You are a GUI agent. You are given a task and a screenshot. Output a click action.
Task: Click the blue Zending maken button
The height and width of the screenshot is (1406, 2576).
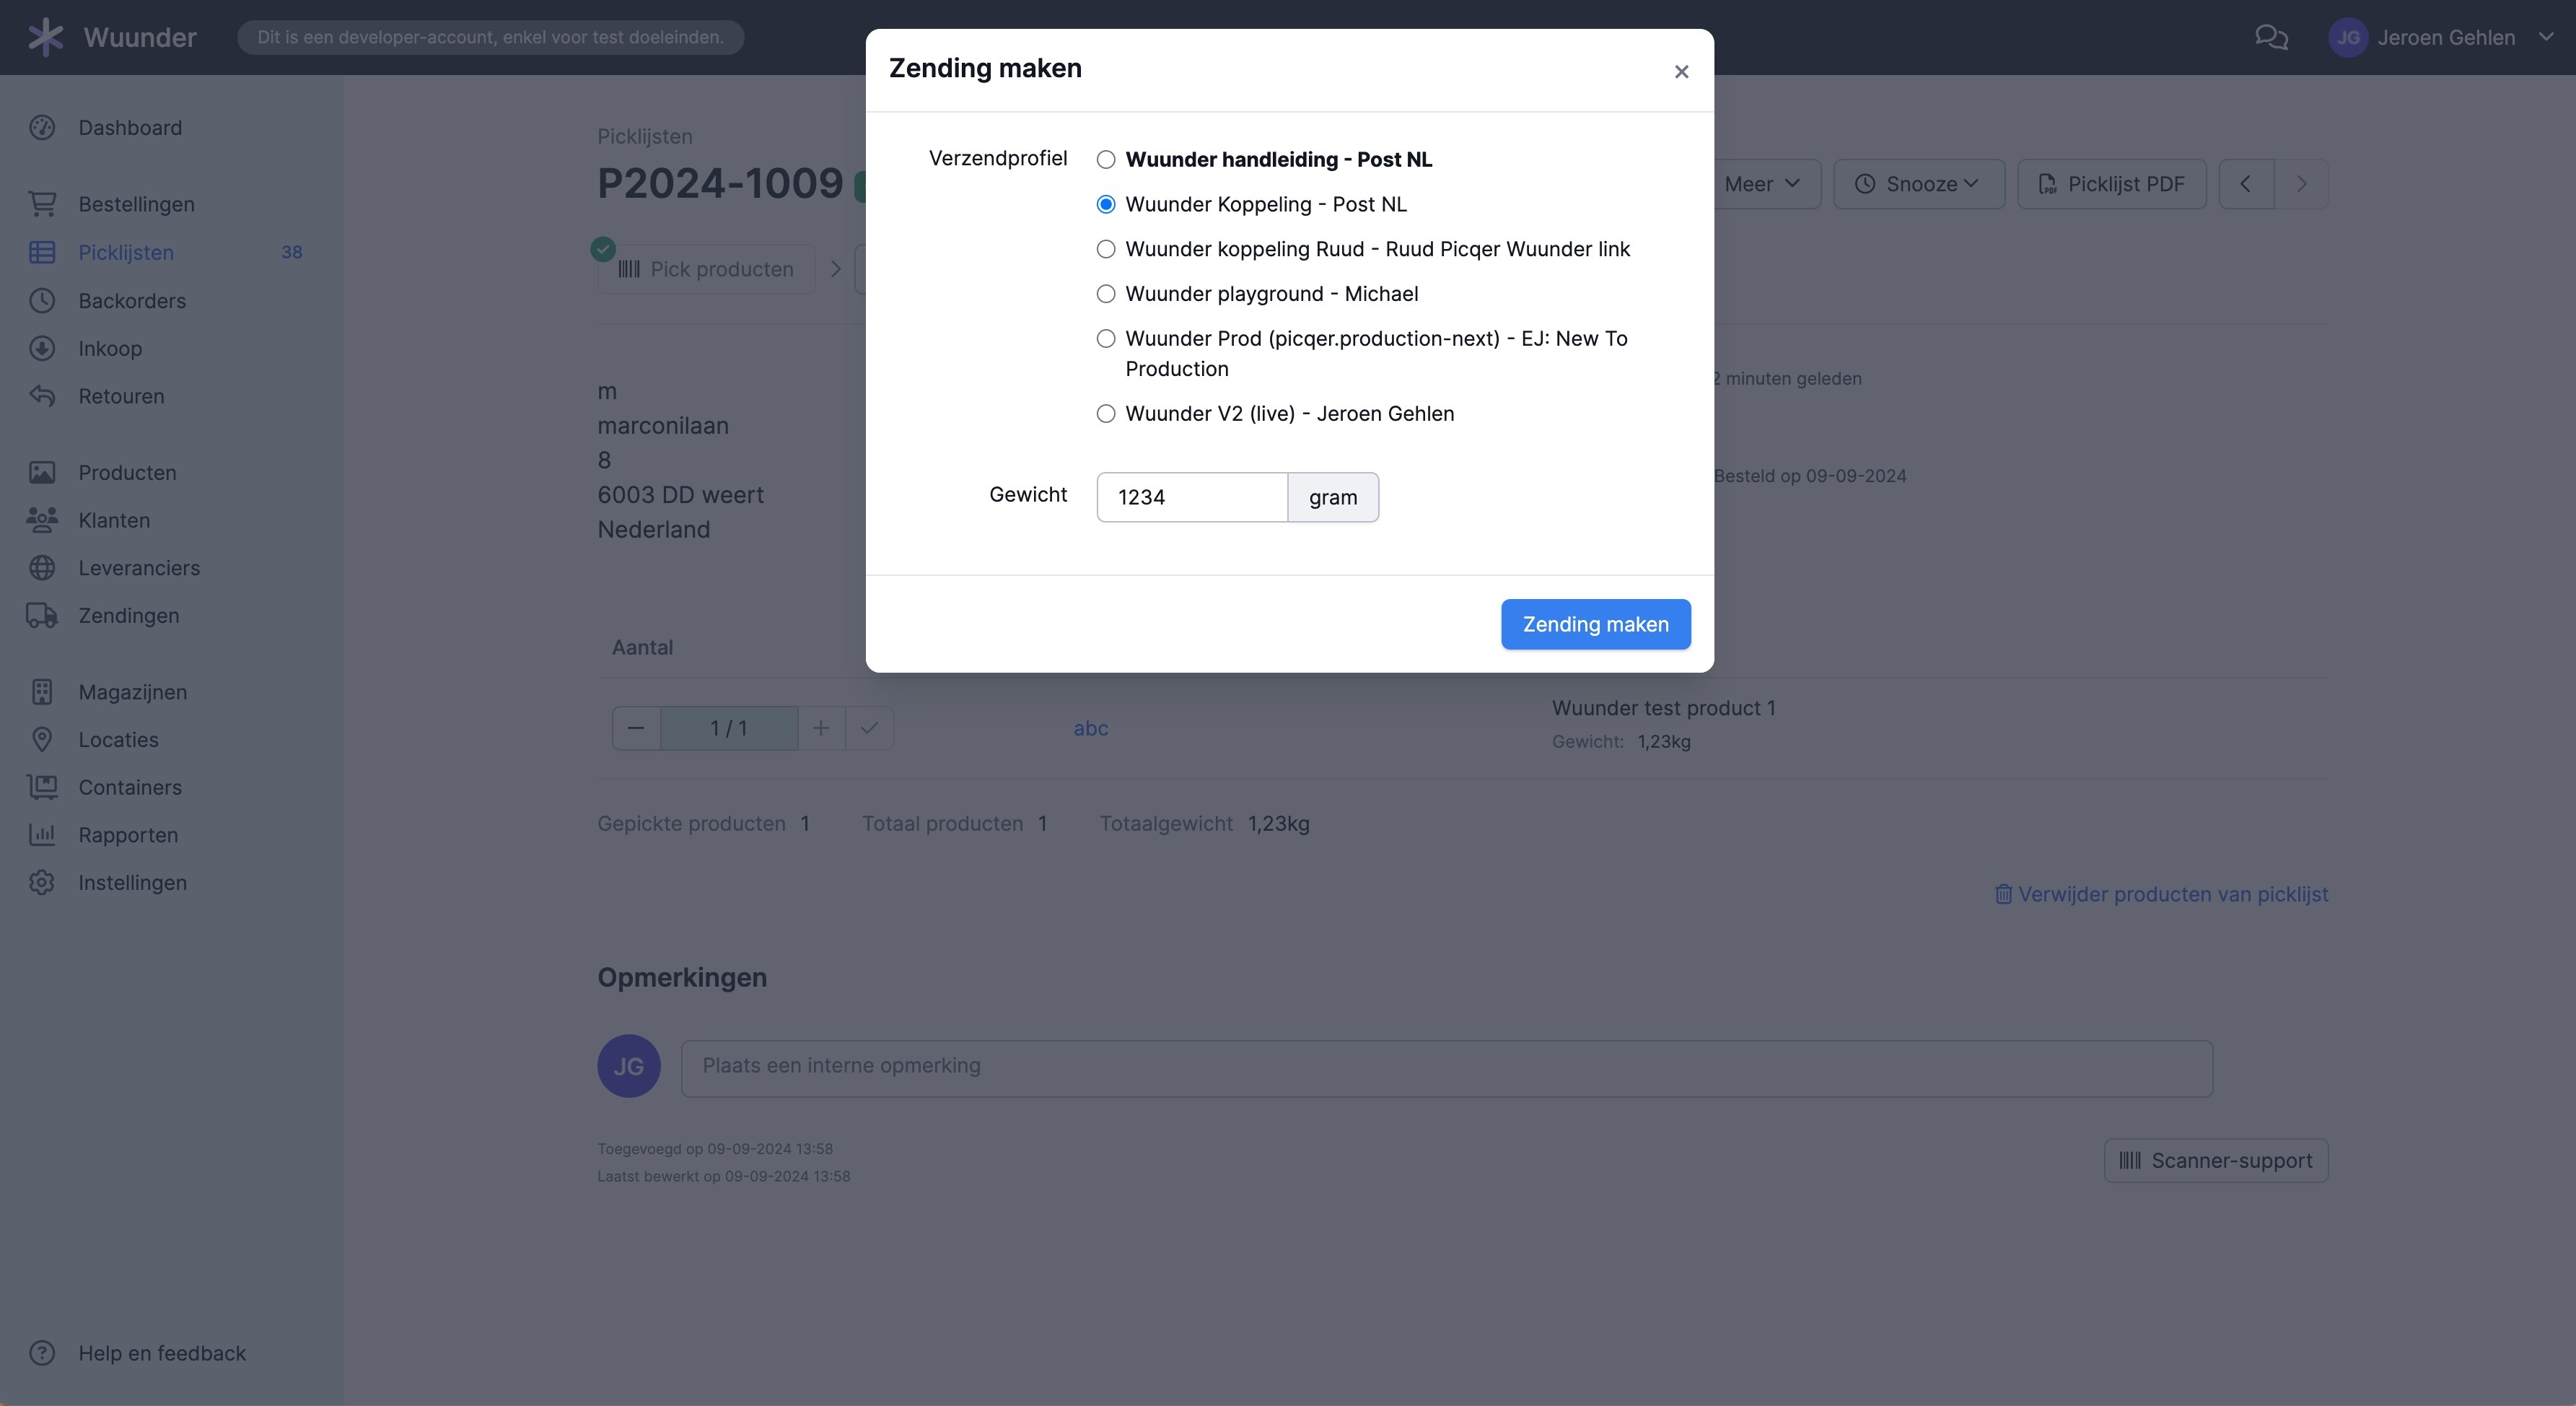(x=1595, y=624)
